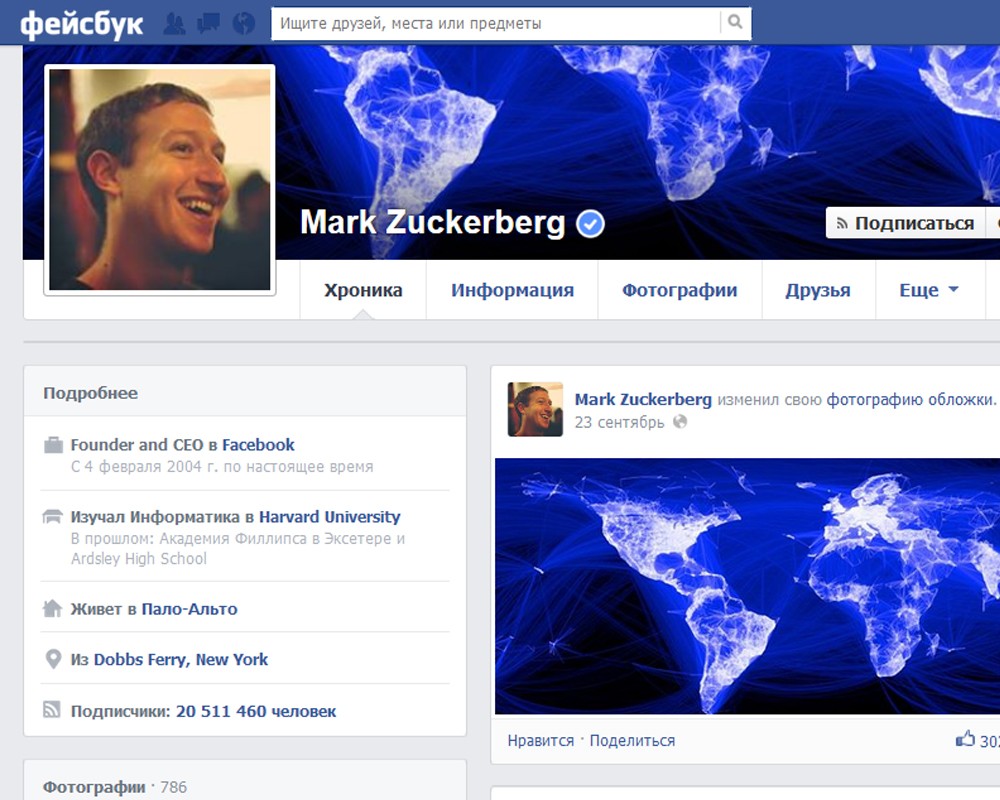Click the briefcase icon beside Founder and CEO
1000x800 pixels.
coord(53,445)
